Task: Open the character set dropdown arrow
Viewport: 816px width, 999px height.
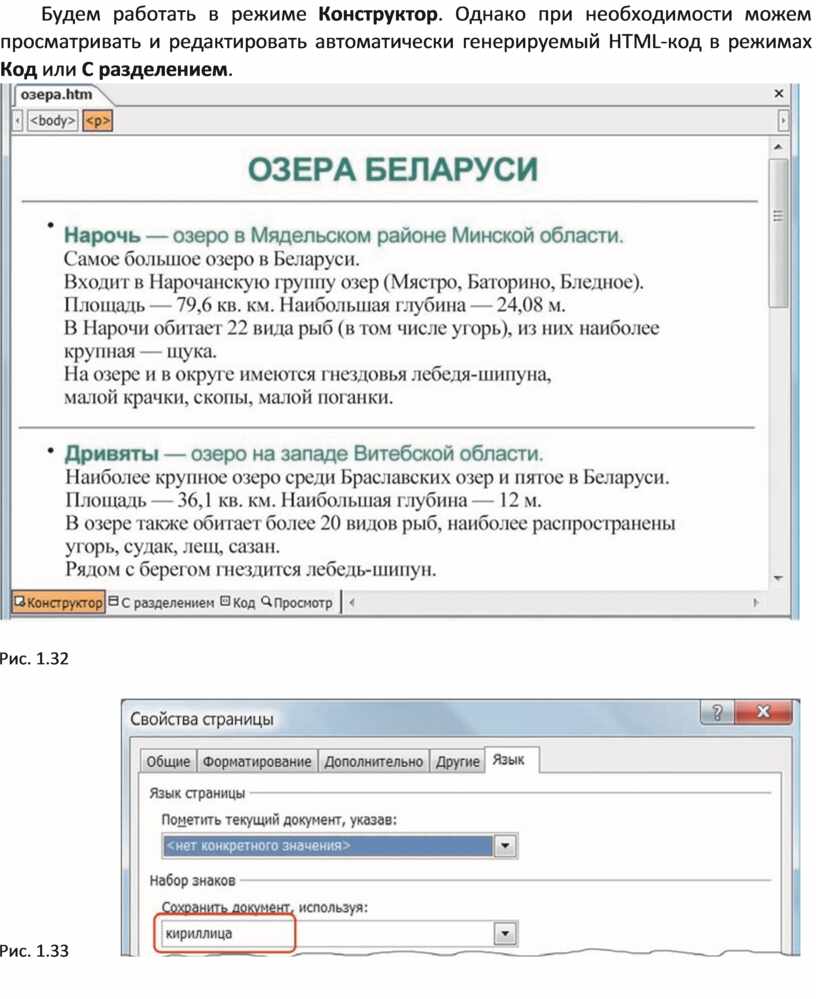Action: click(505, 934)
